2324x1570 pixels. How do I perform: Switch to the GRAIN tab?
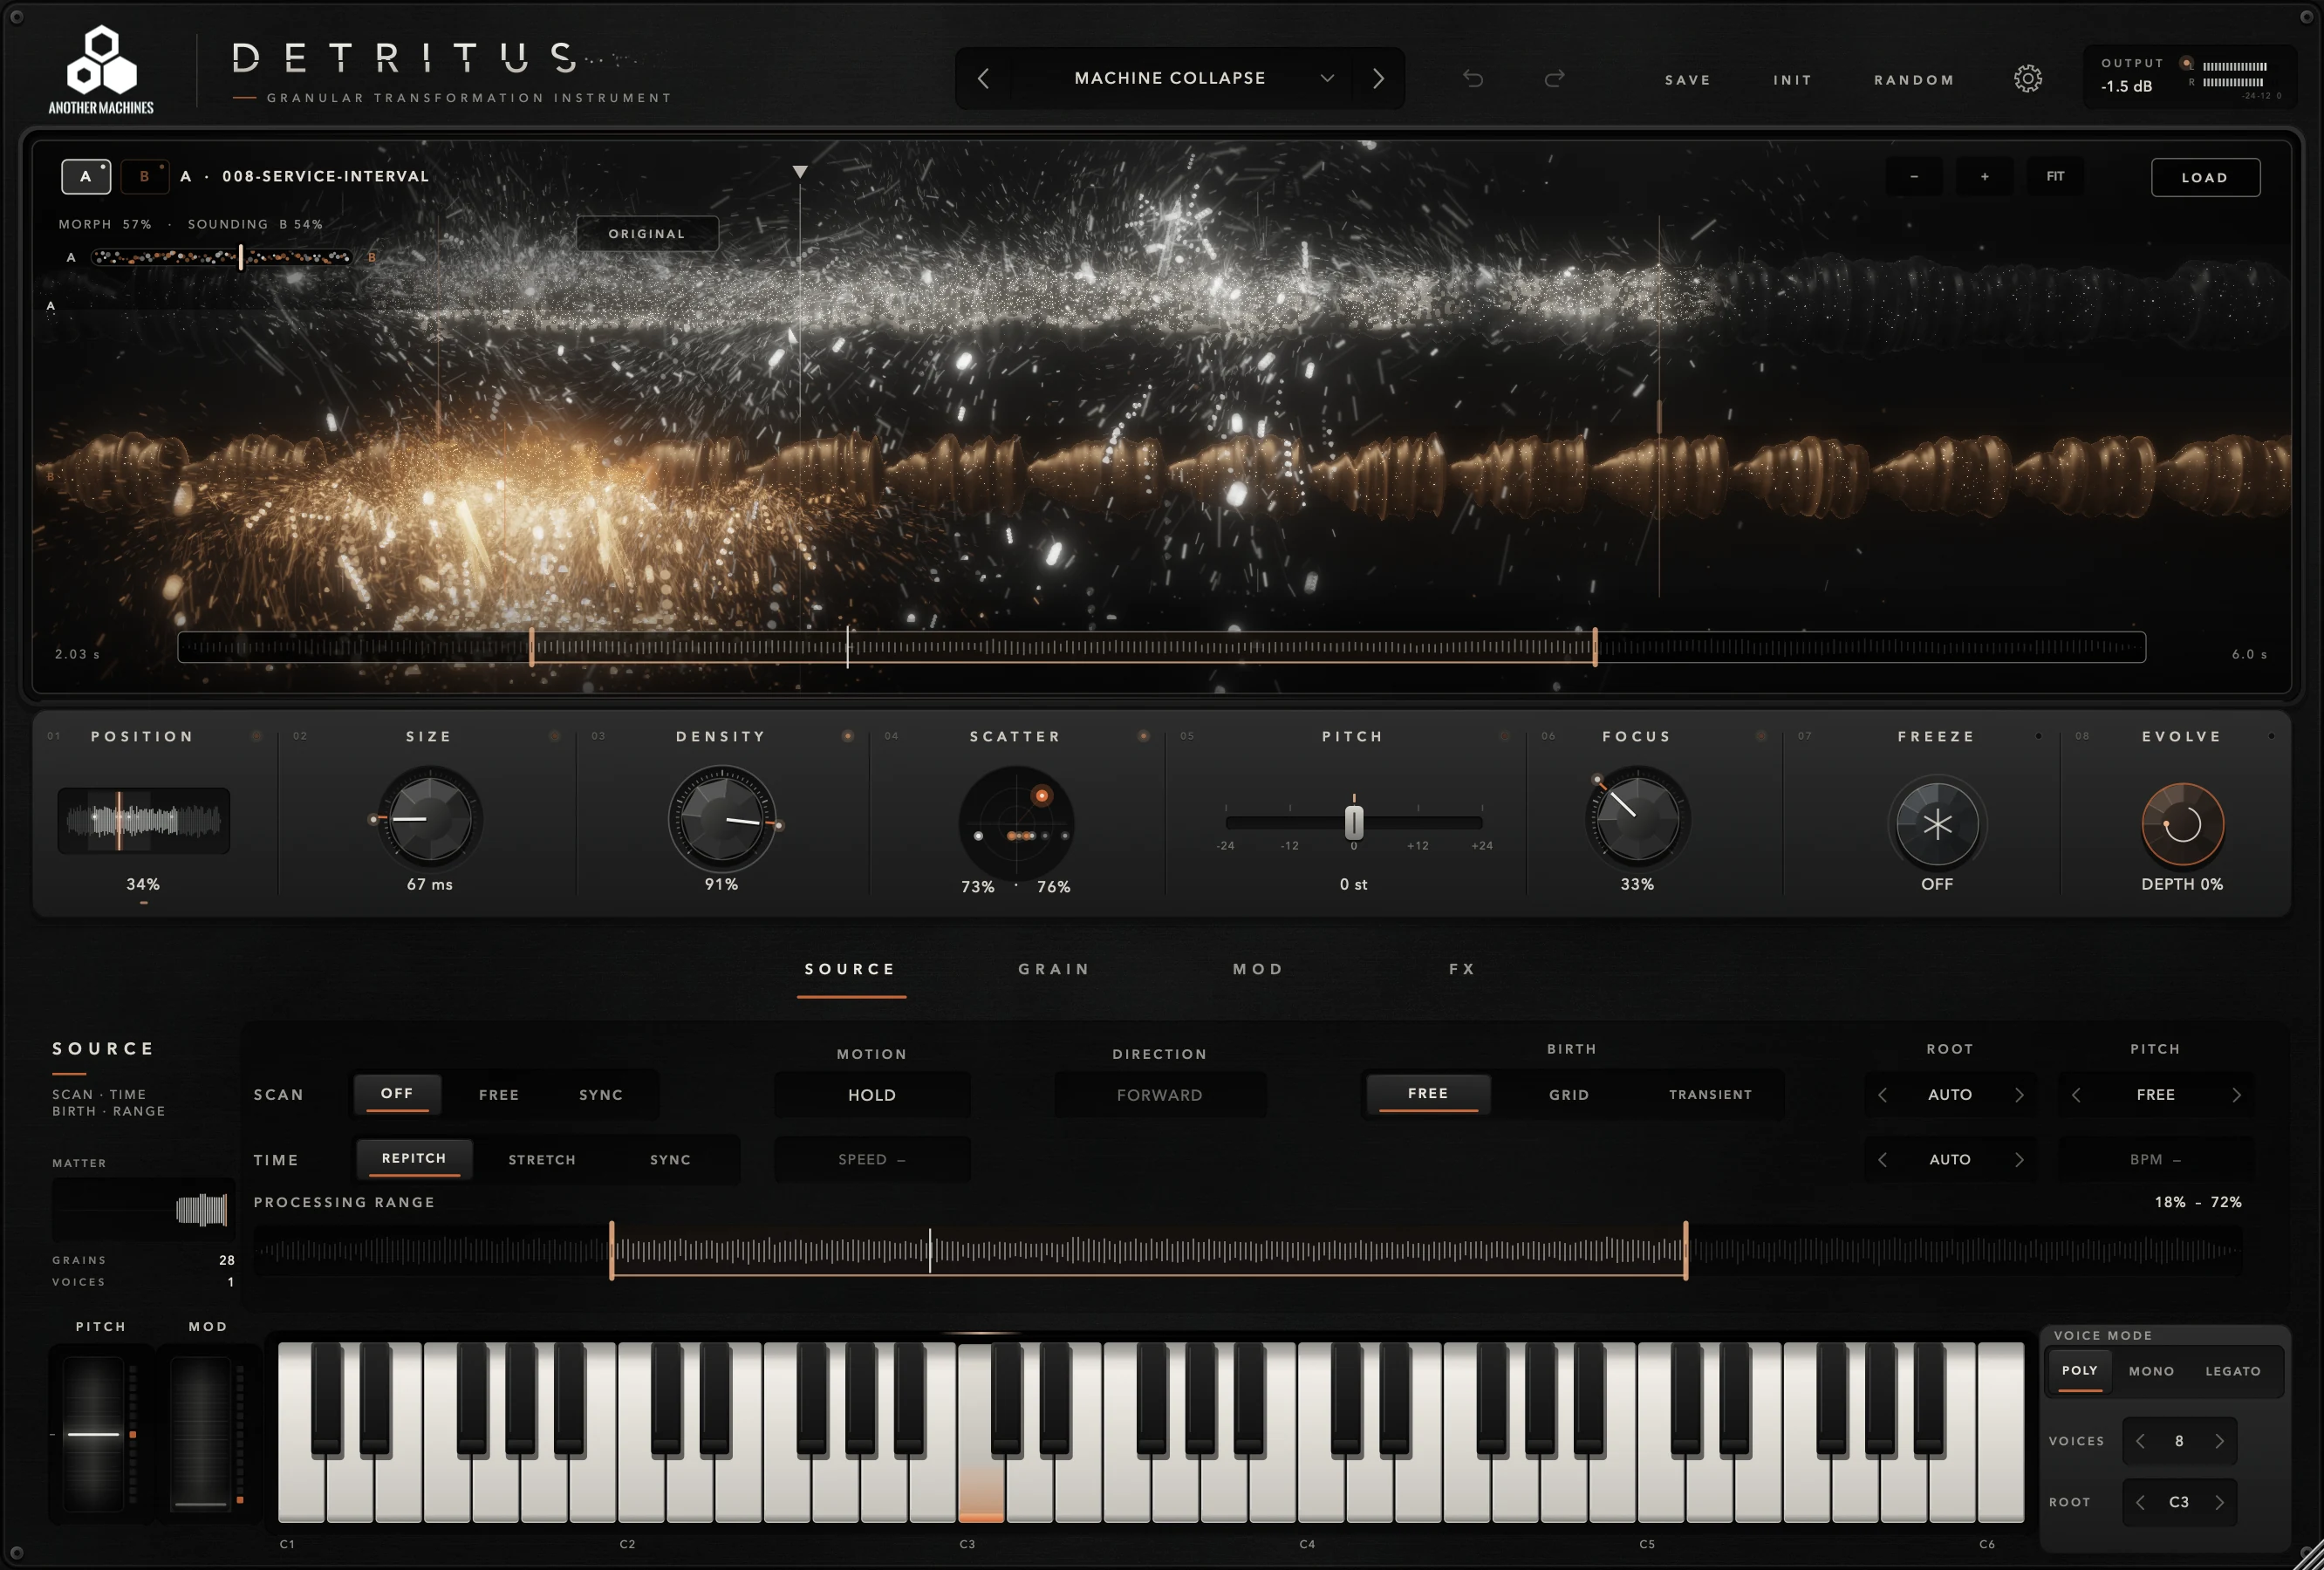coord(1054,969)
